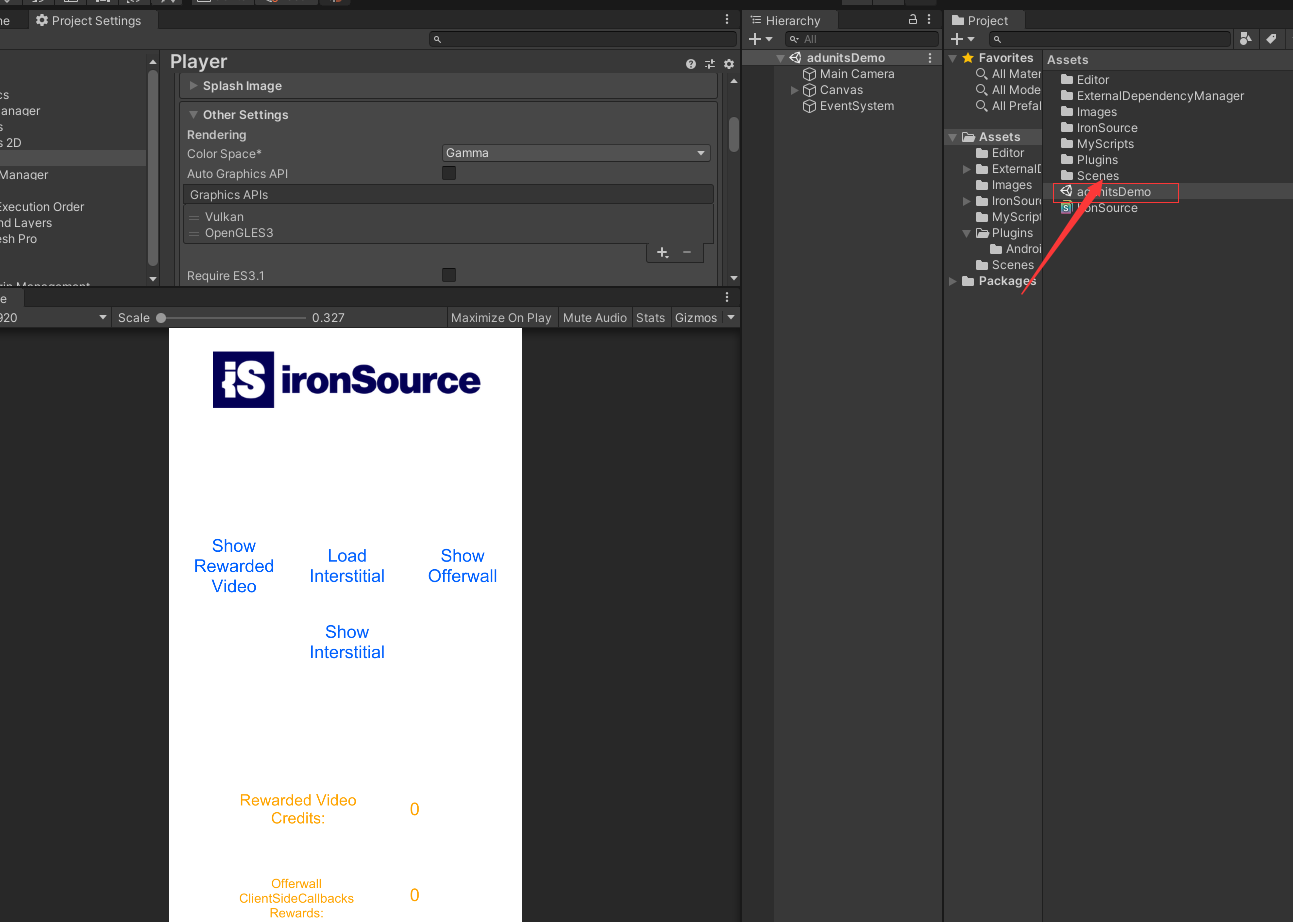Toggle Maximize On Play
Image resolution: width=1293 pixels, height=922 pixels.
click(x=501, y=317)
